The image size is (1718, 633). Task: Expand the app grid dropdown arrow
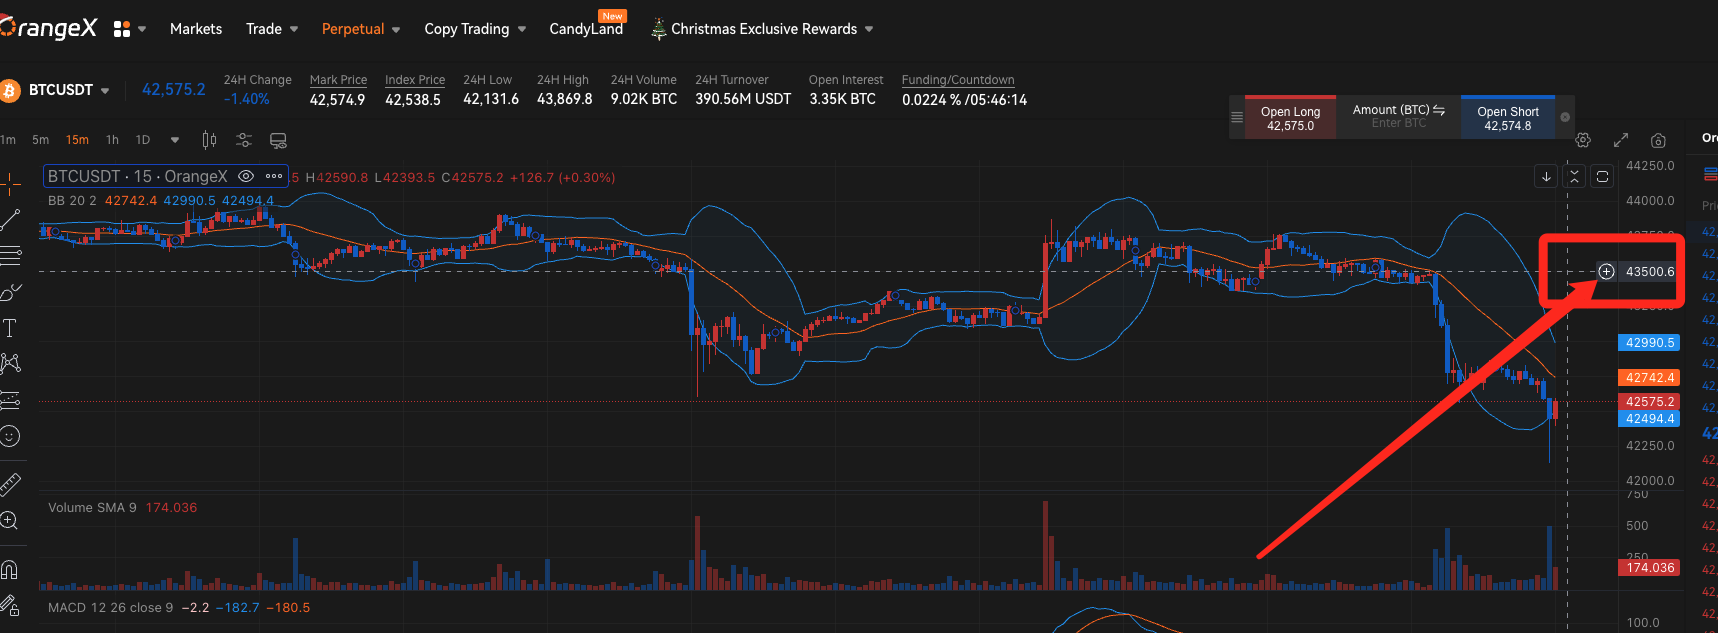(x=142, y=30)
